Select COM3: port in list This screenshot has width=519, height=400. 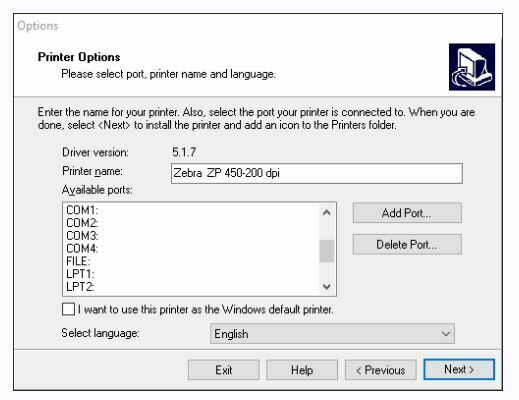(191, 236)
